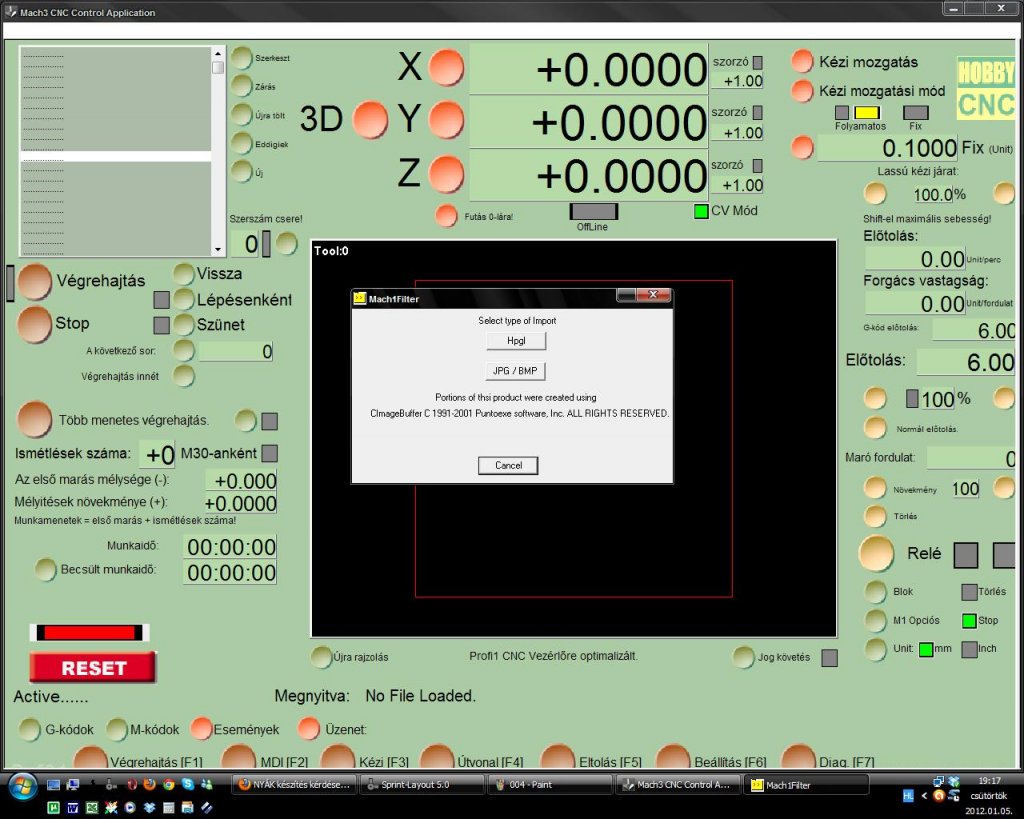
Task: Click the G-kódok round button
Action: pos(29,730)
